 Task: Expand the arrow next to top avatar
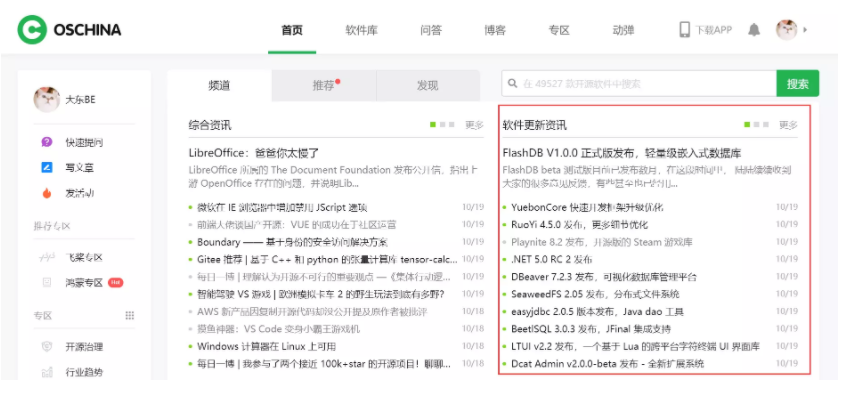pos(805,30)
